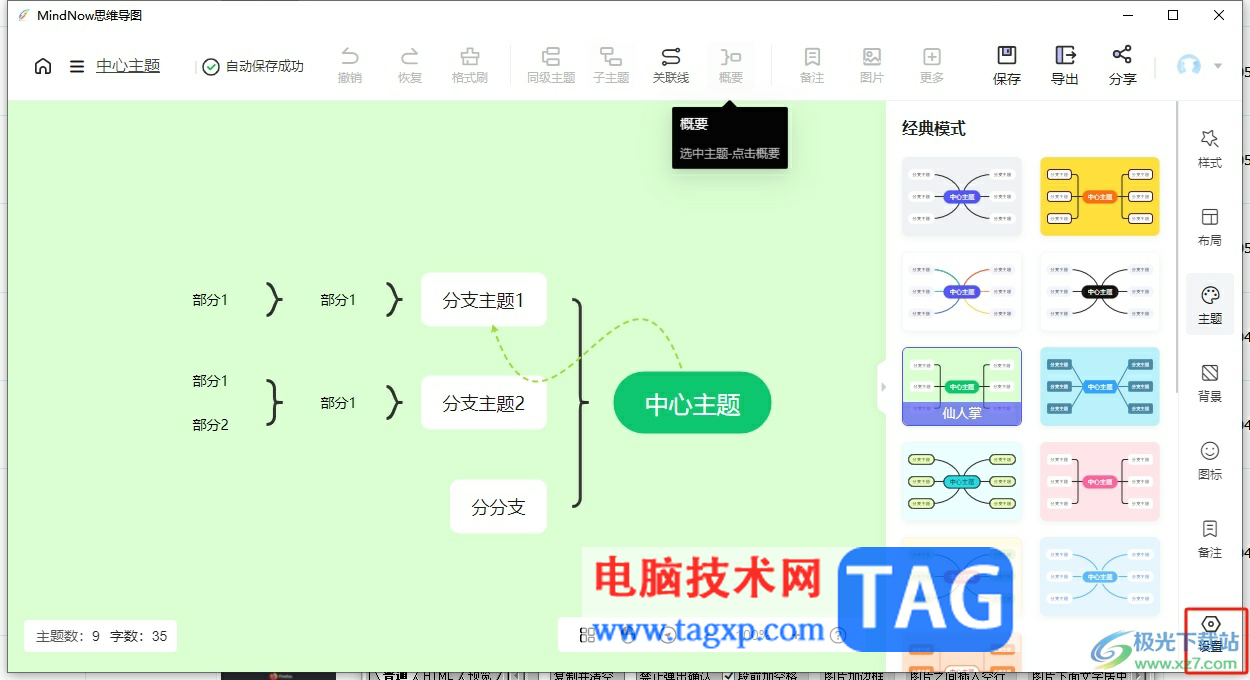Open the Settings (设置) sidebar item
1250x680 pixels.
[1210, 633]
